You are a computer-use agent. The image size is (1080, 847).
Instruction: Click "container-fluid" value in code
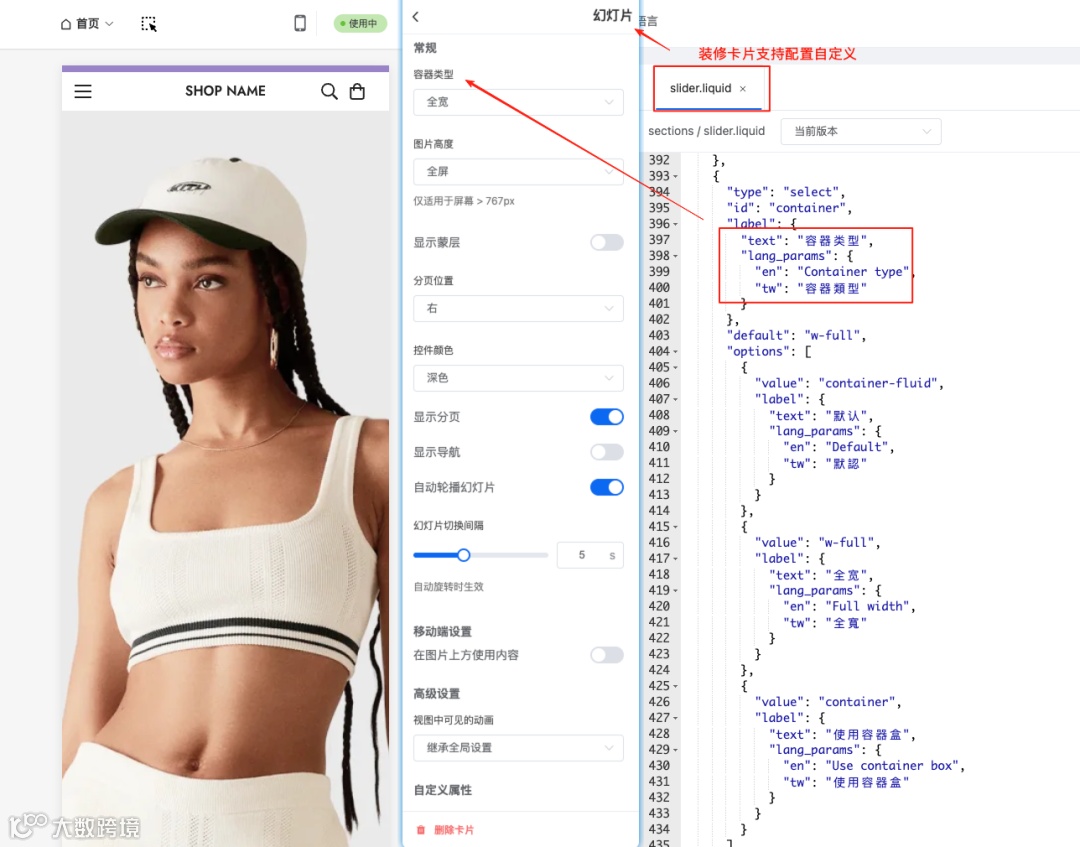pyautogui.click(x=878, y=383)
